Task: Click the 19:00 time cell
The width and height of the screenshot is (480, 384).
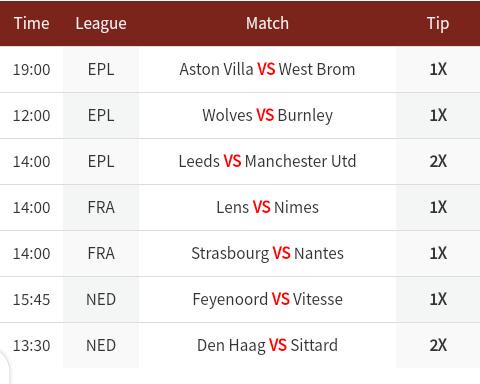Action: 32,70
